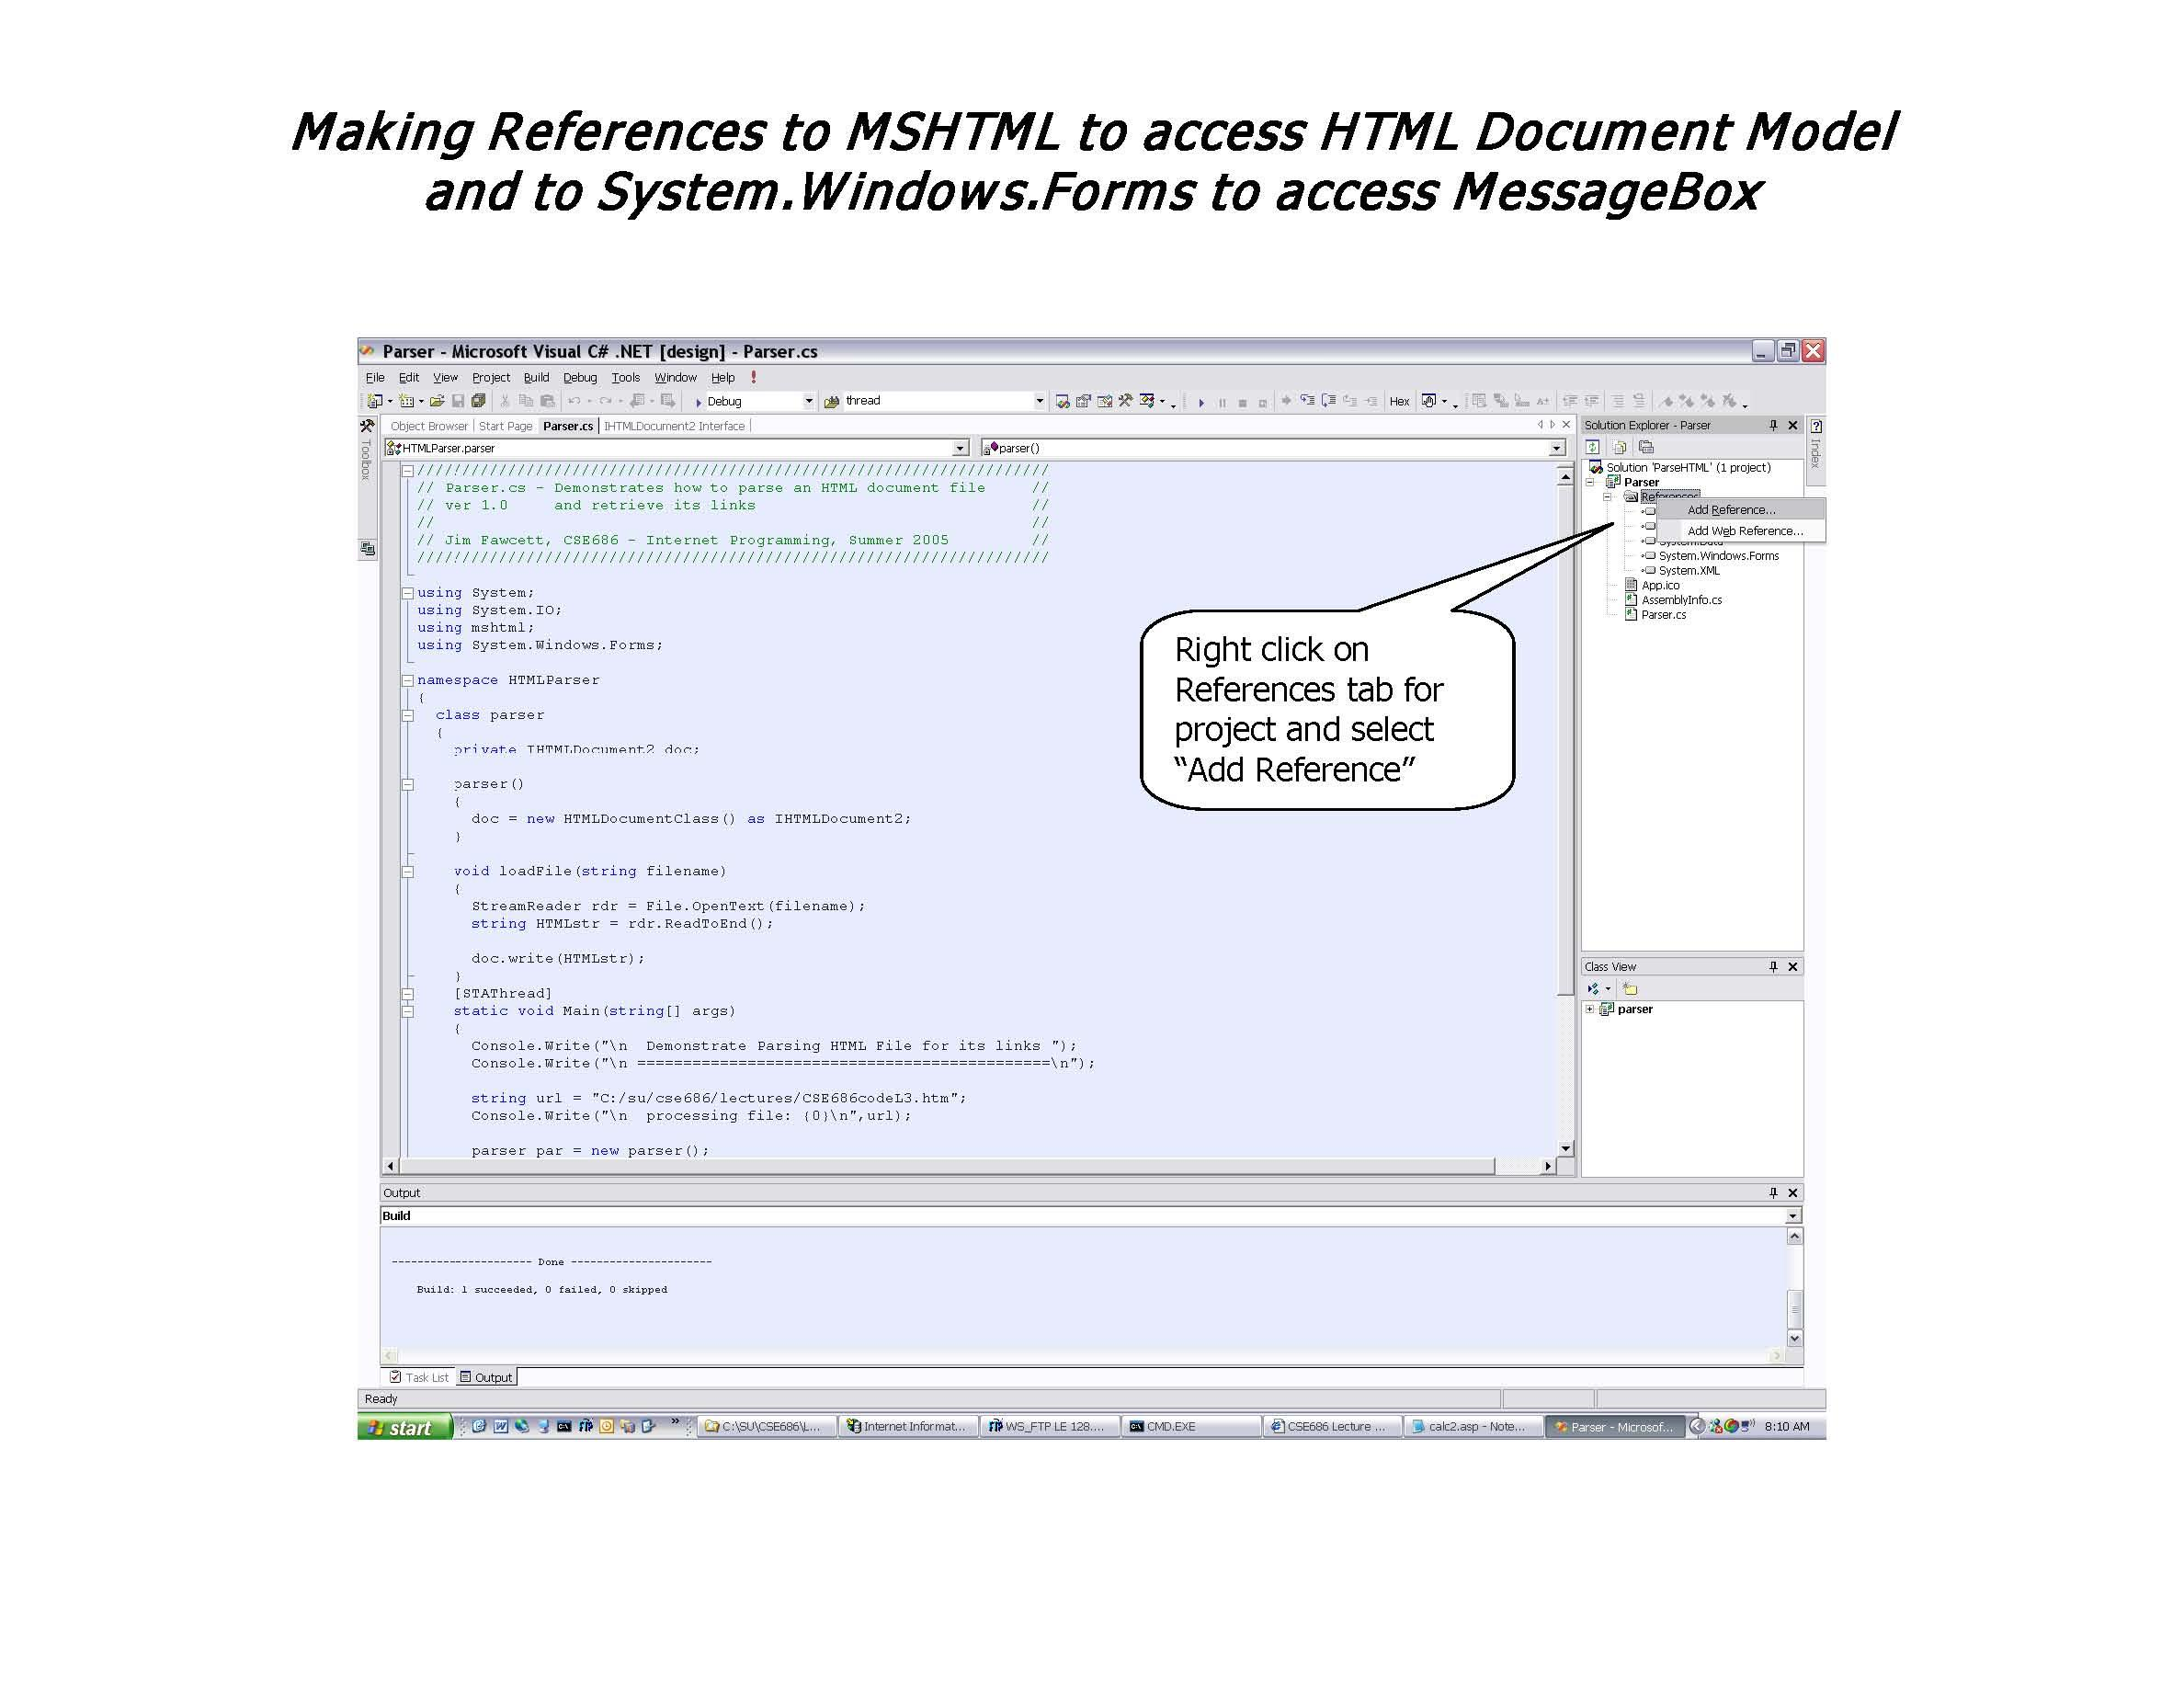The width and height of the screenshot is (2184, 1688).
Task: Open a file with the Open File icon
Action: (437, 401)
